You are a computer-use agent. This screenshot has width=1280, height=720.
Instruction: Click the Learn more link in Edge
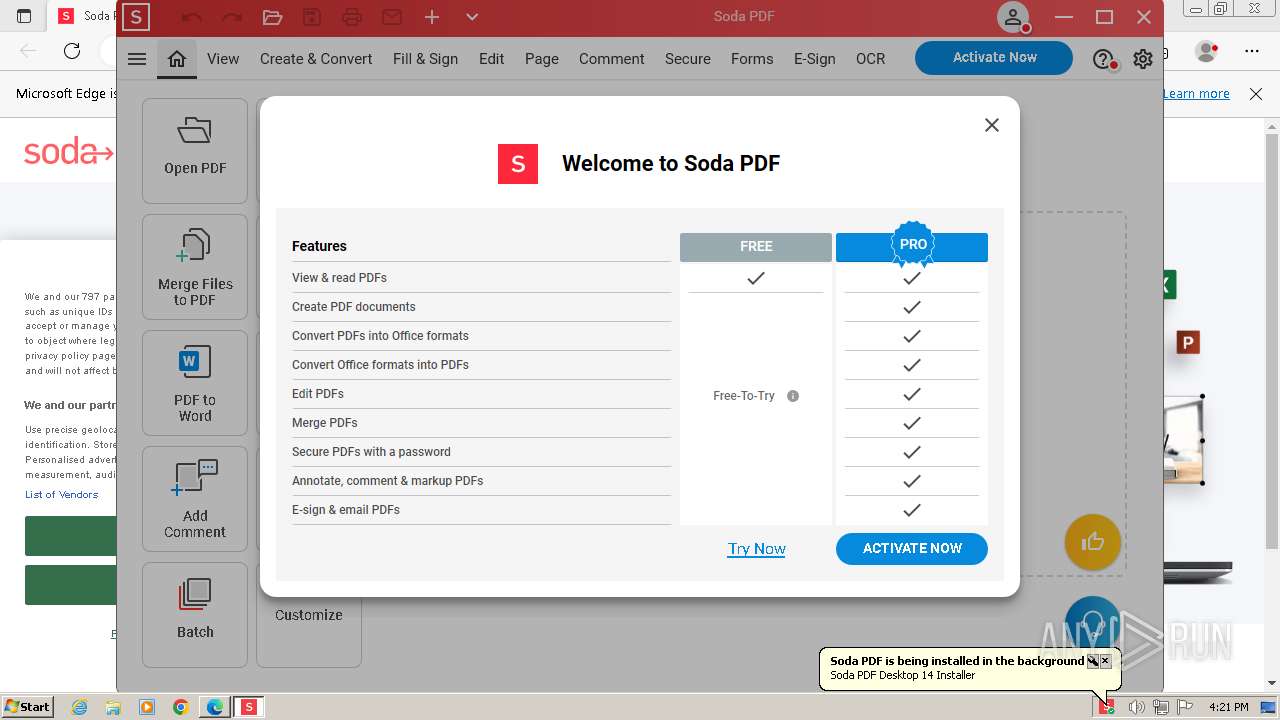[1196, 93]
